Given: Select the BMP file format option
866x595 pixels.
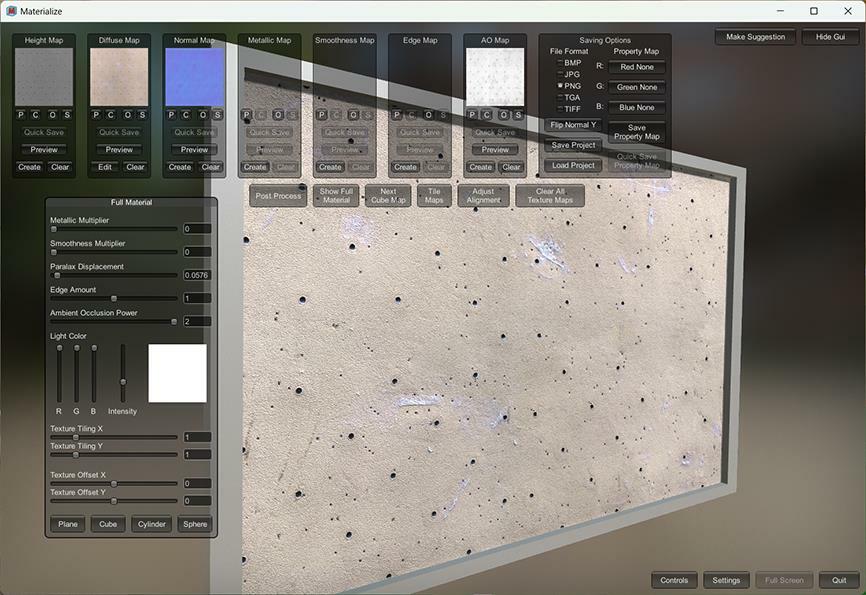Looking at the screenshot, I should click(569, 62).
